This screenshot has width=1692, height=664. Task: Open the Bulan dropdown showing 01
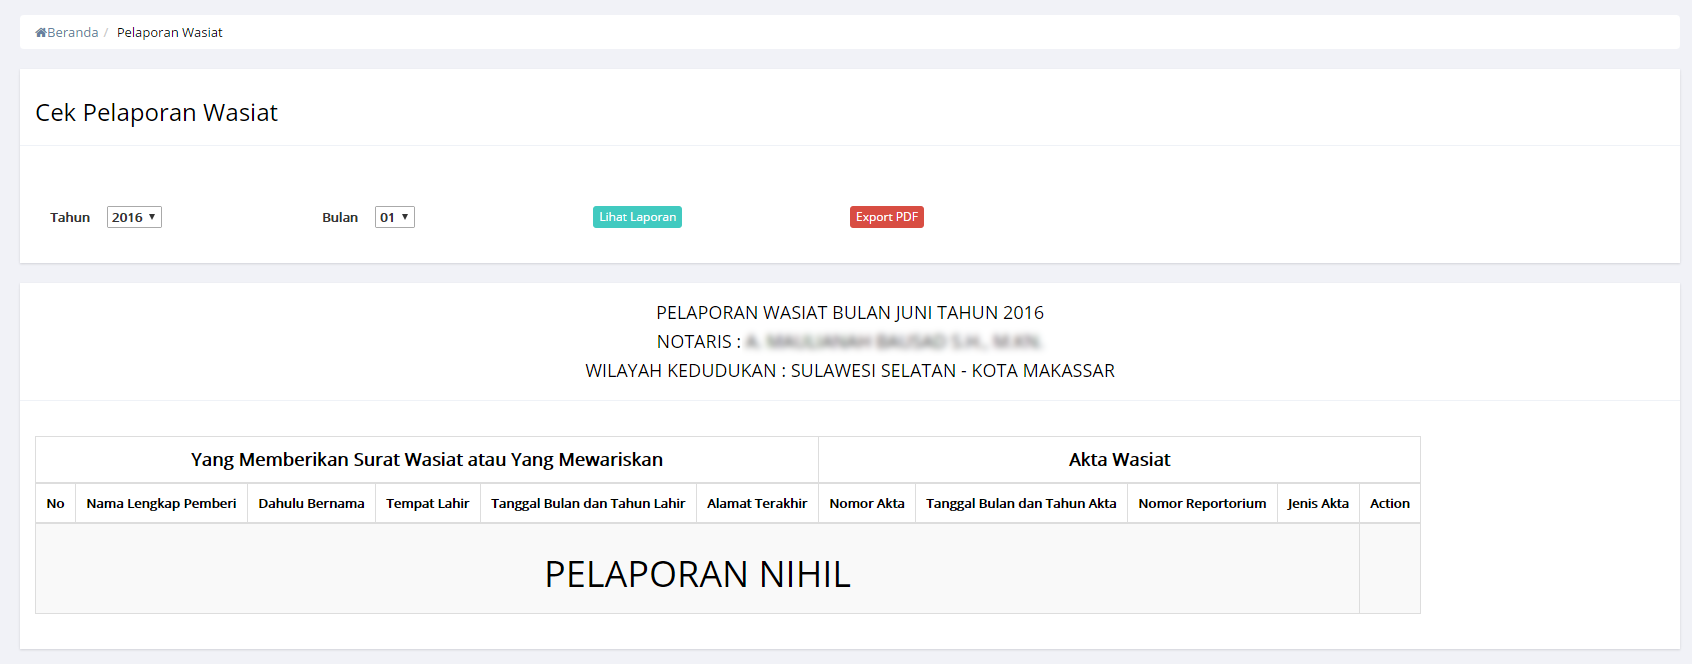(394, 217)
